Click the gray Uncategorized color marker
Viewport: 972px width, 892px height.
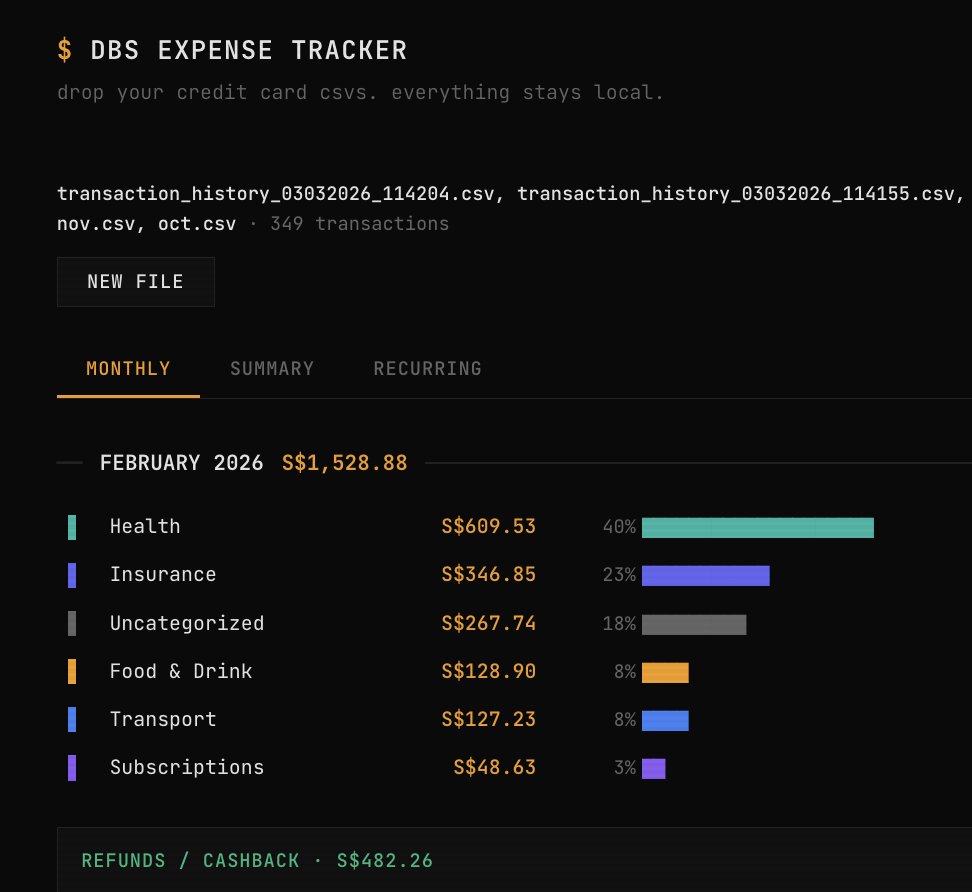tap(72, 624)
